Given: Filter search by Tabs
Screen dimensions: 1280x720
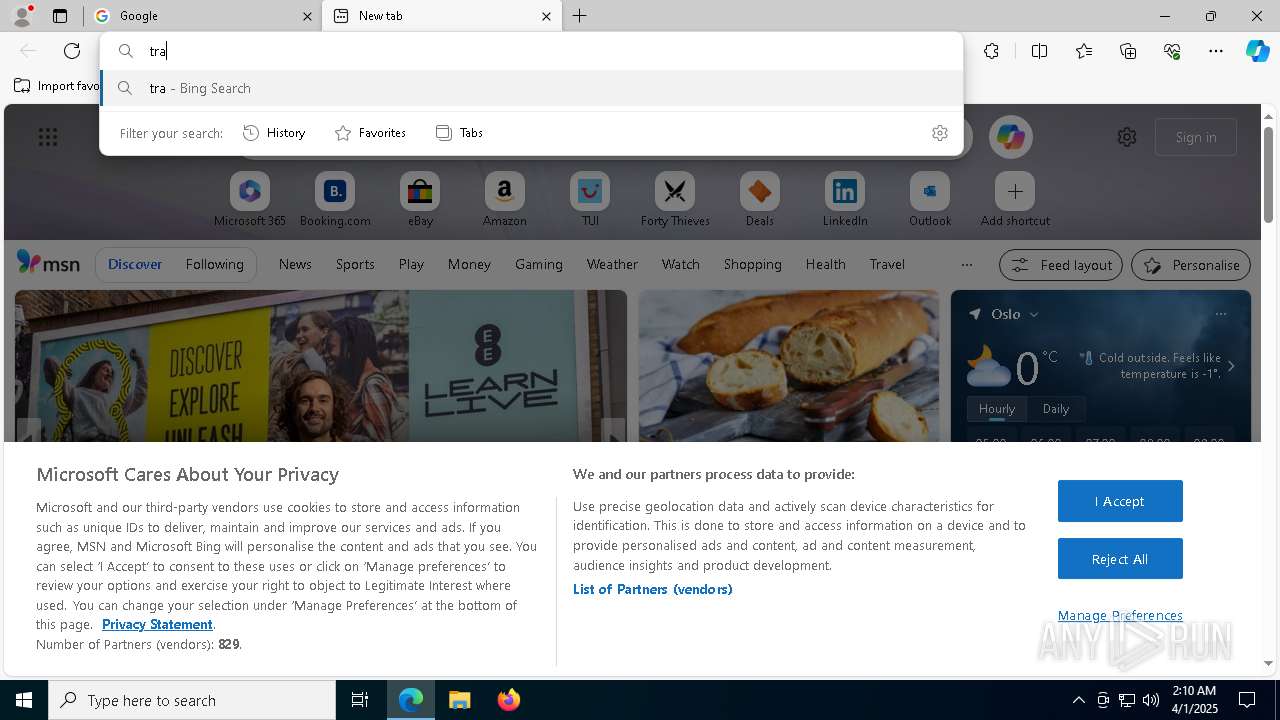Looking at the screenshot, I should click(459, 133).
